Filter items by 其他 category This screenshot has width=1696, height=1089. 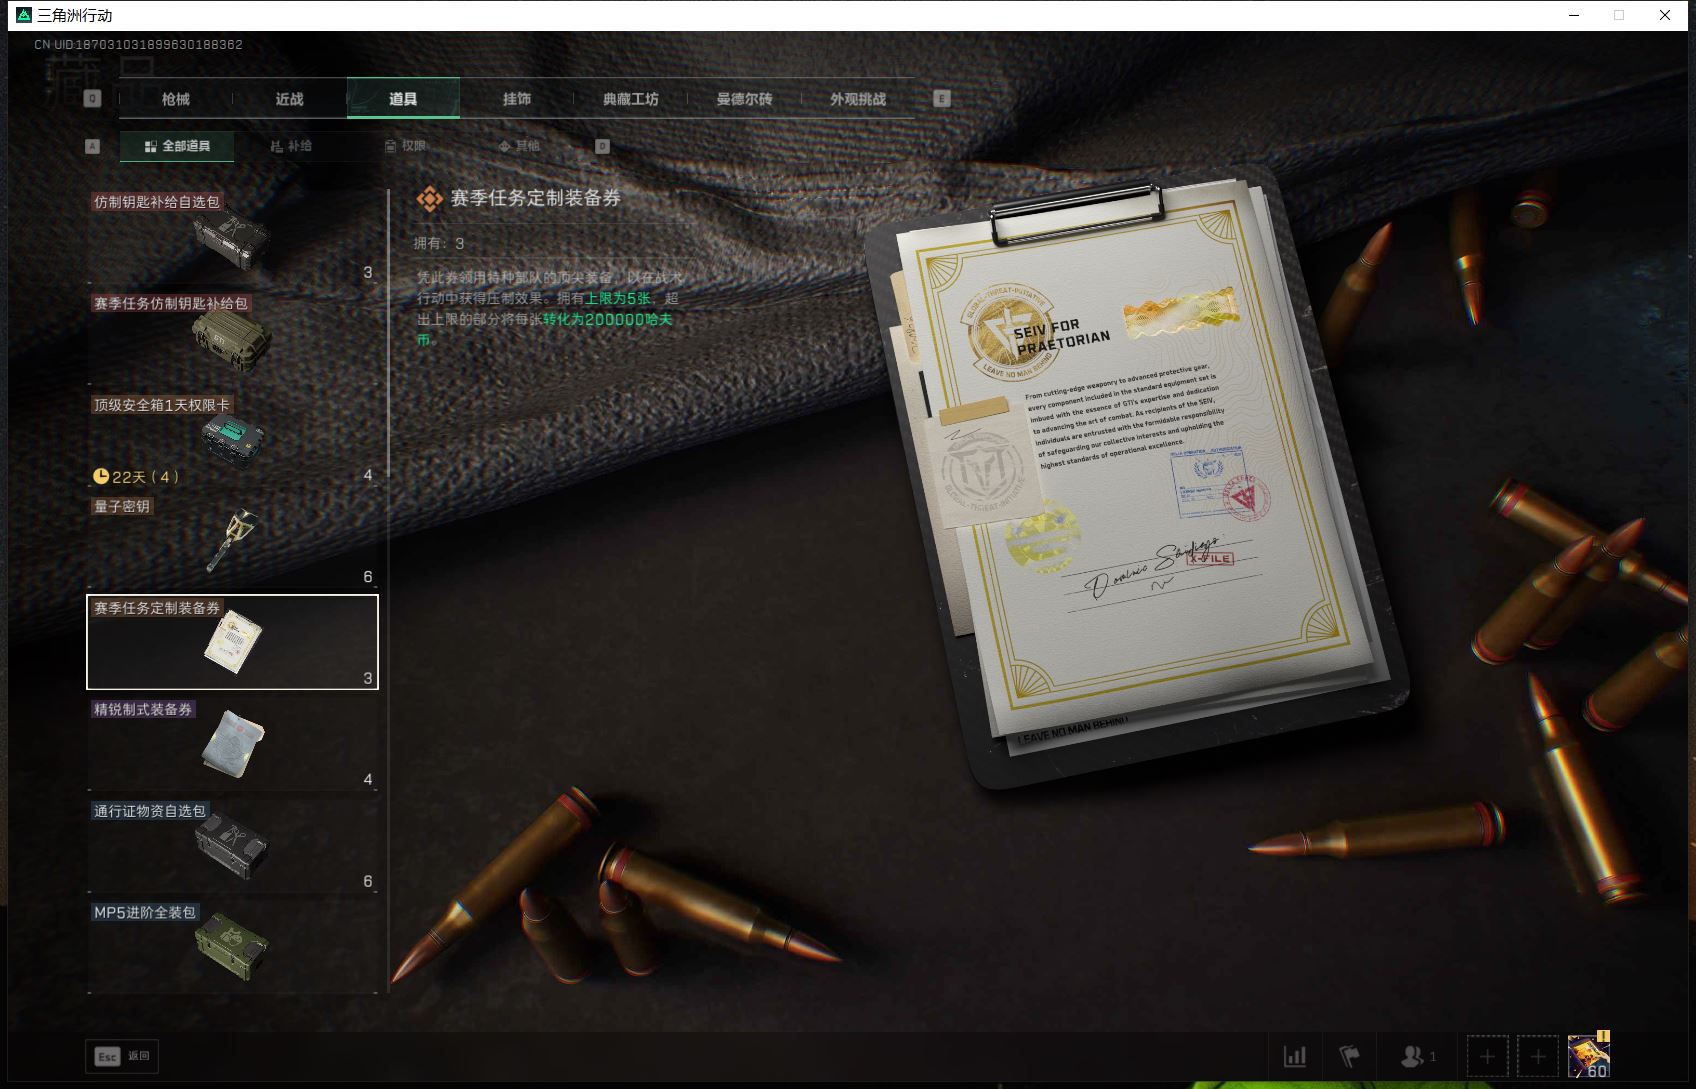519,146
